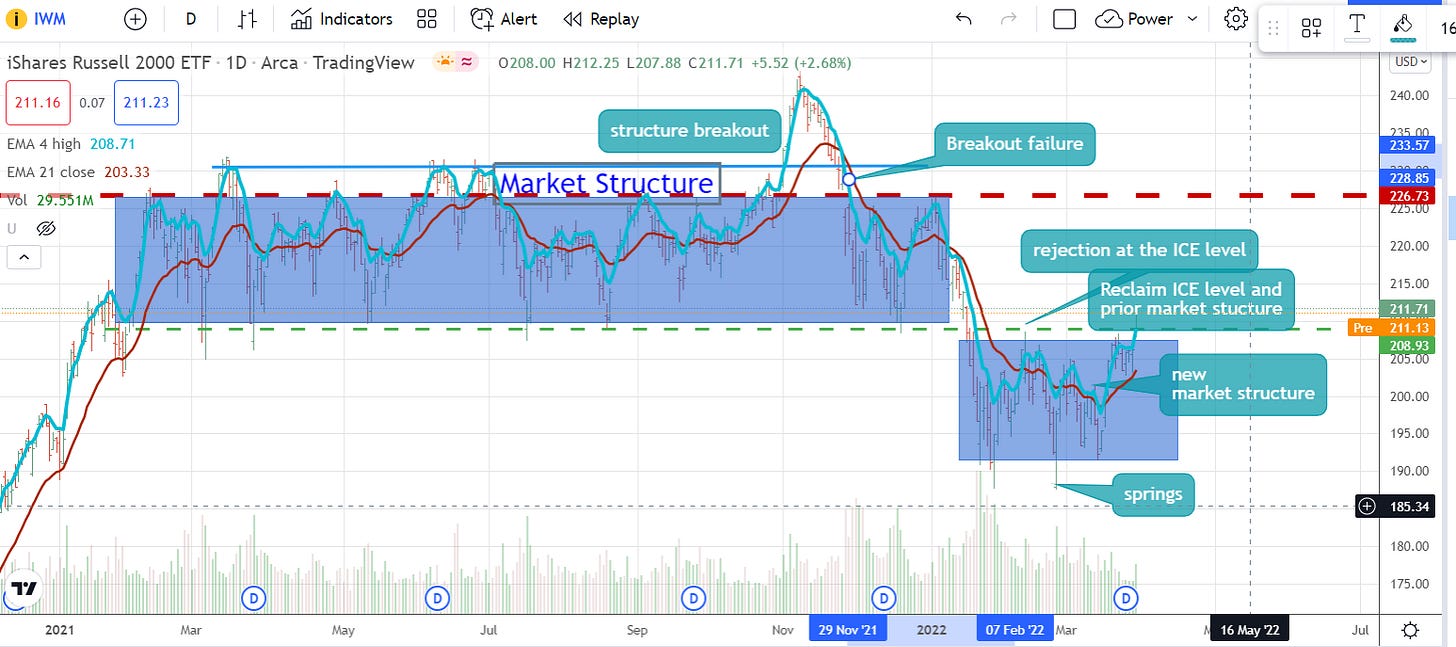The height and width of the screenshot is (647, 1456).
Task: Expand the Power layout dropdown arrow
Action: [x=1193, y=19]
